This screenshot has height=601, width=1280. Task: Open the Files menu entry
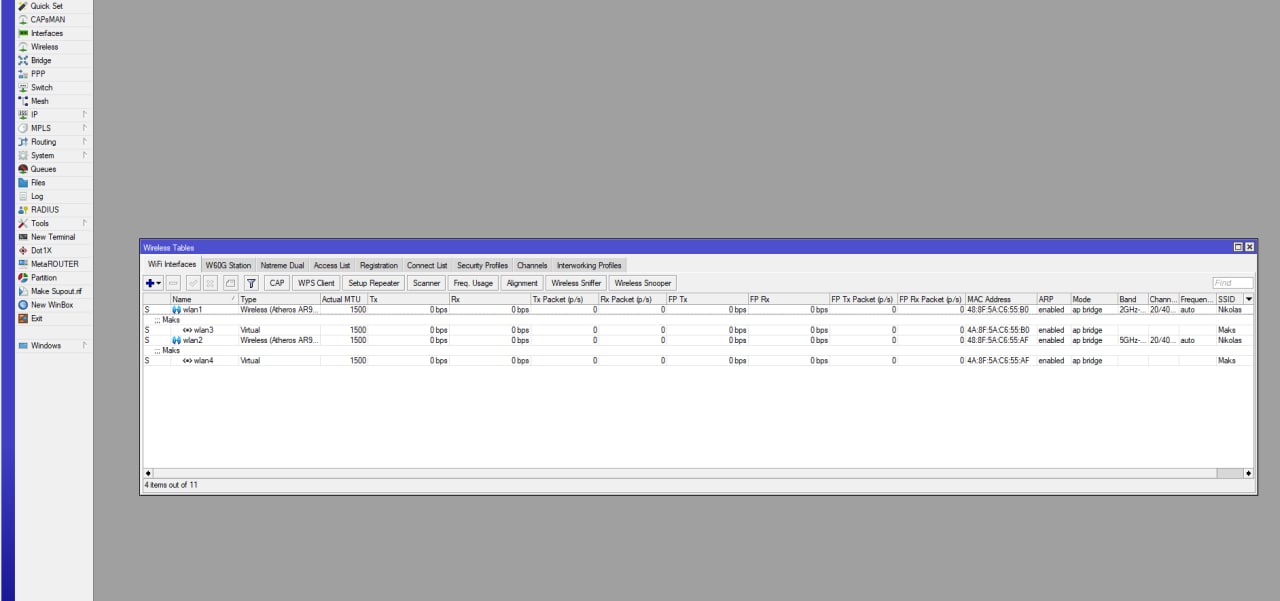(38, 183)
